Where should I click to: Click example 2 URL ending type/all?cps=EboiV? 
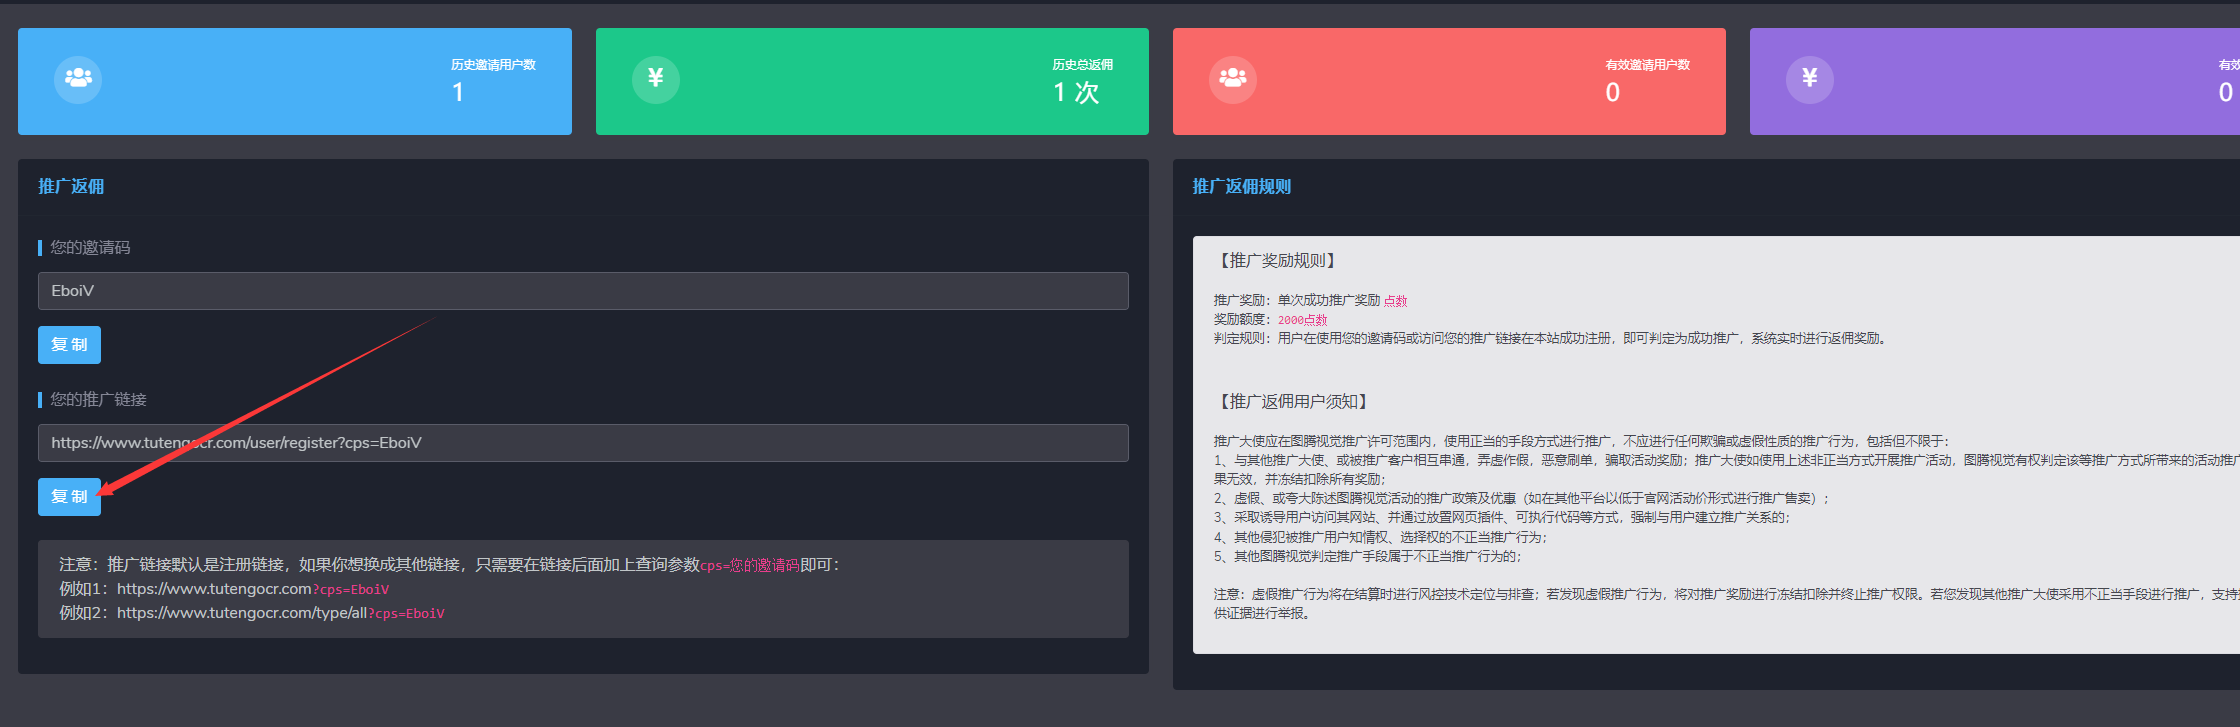click(x=281, y=613)
